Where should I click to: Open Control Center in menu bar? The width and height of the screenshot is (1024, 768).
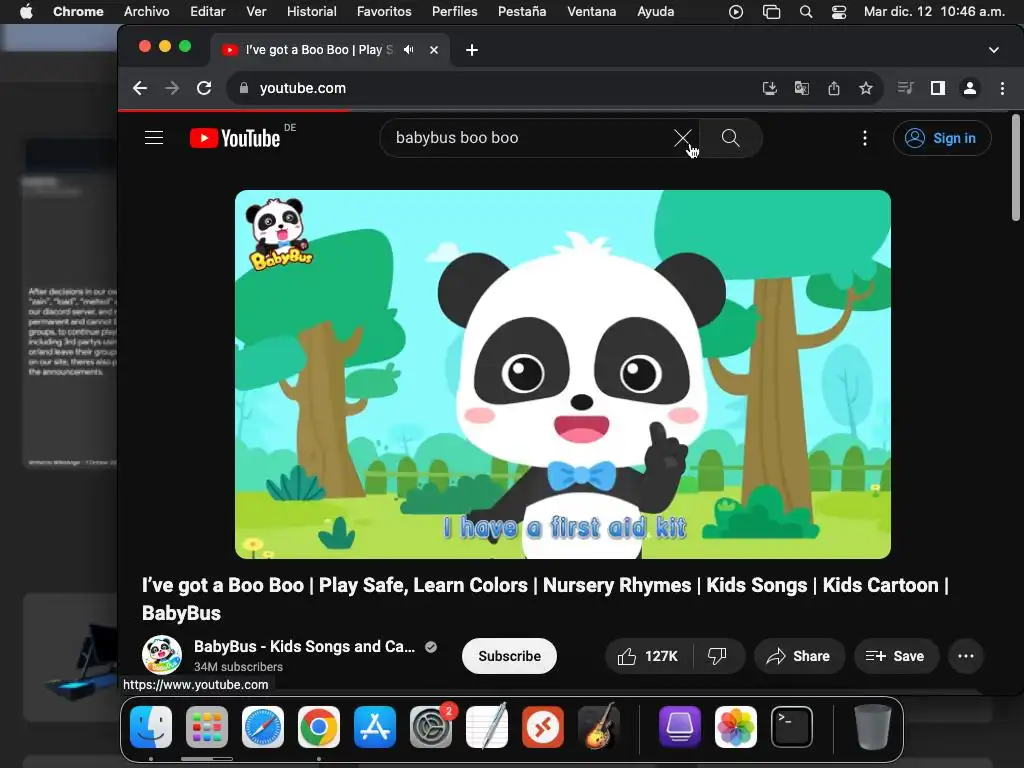point(839,12)
